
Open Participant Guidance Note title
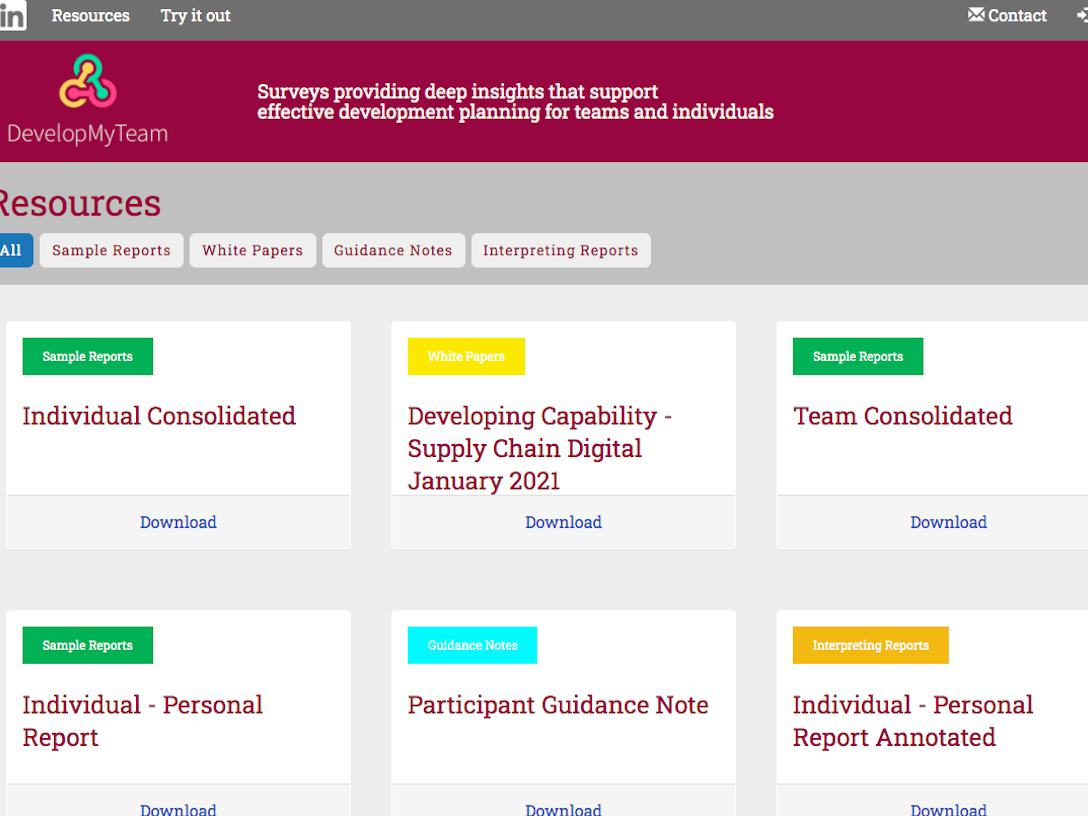[558, 705]
